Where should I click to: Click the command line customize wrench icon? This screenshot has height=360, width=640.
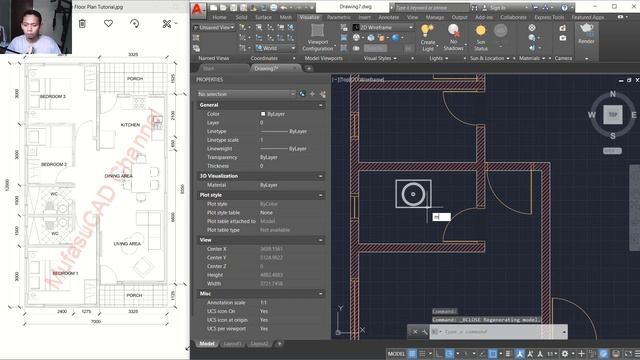[425, 332]
